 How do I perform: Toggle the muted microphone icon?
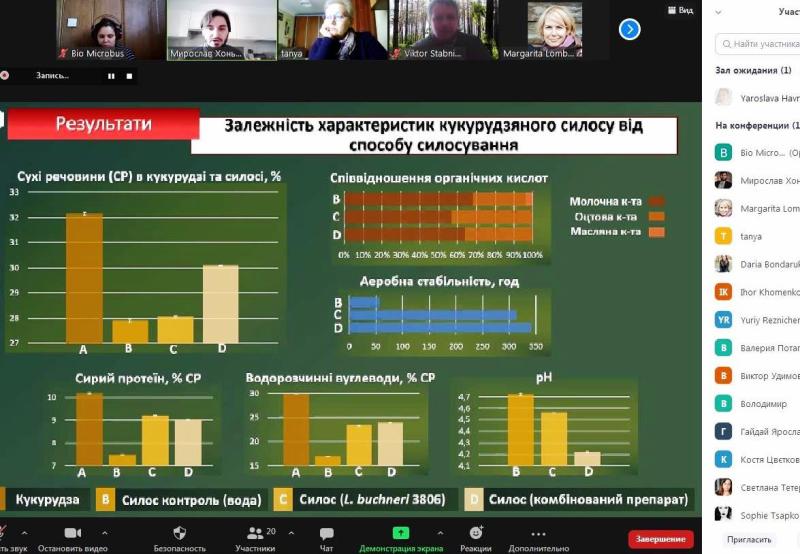[4, 533]
